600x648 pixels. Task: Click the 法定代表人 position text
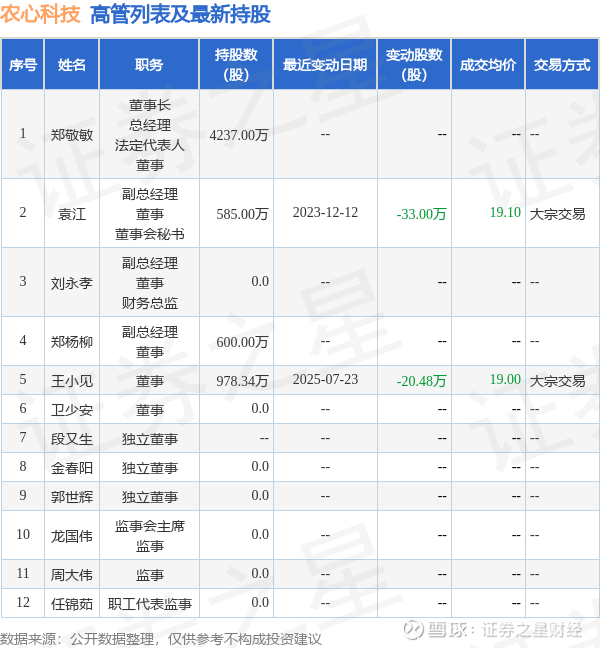click(150, 145)
